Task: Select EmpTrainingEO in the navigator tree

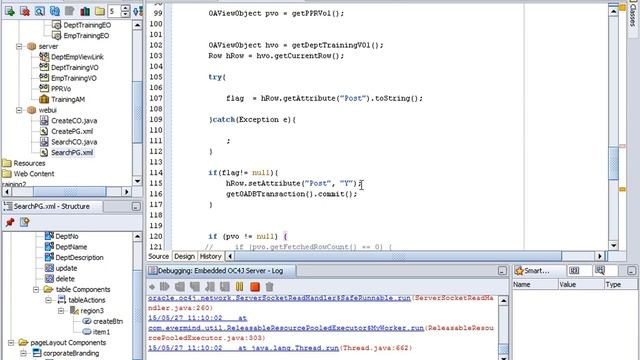Action: (86, 36)
